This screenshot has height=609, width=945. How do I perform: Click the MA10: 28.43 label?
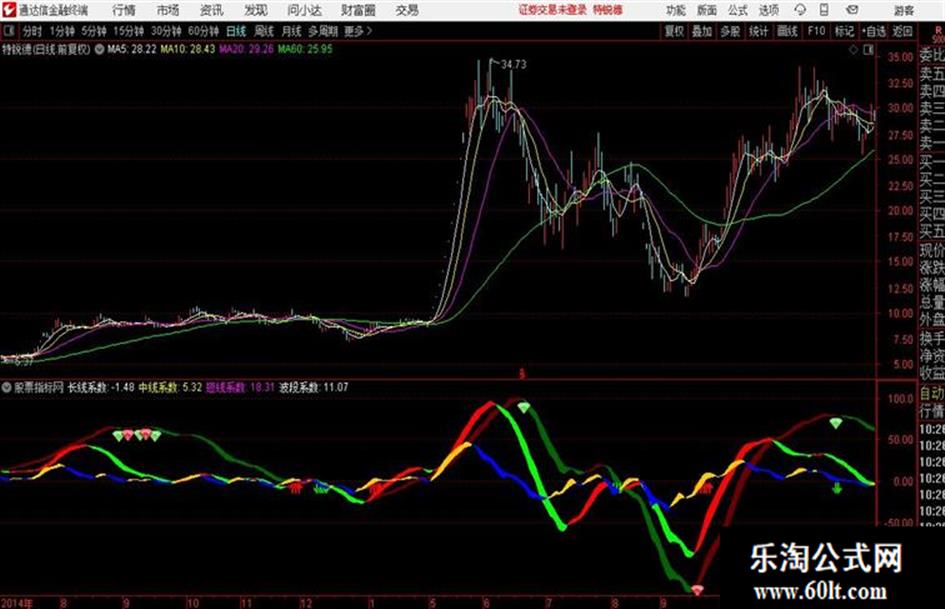pos(187,49)
